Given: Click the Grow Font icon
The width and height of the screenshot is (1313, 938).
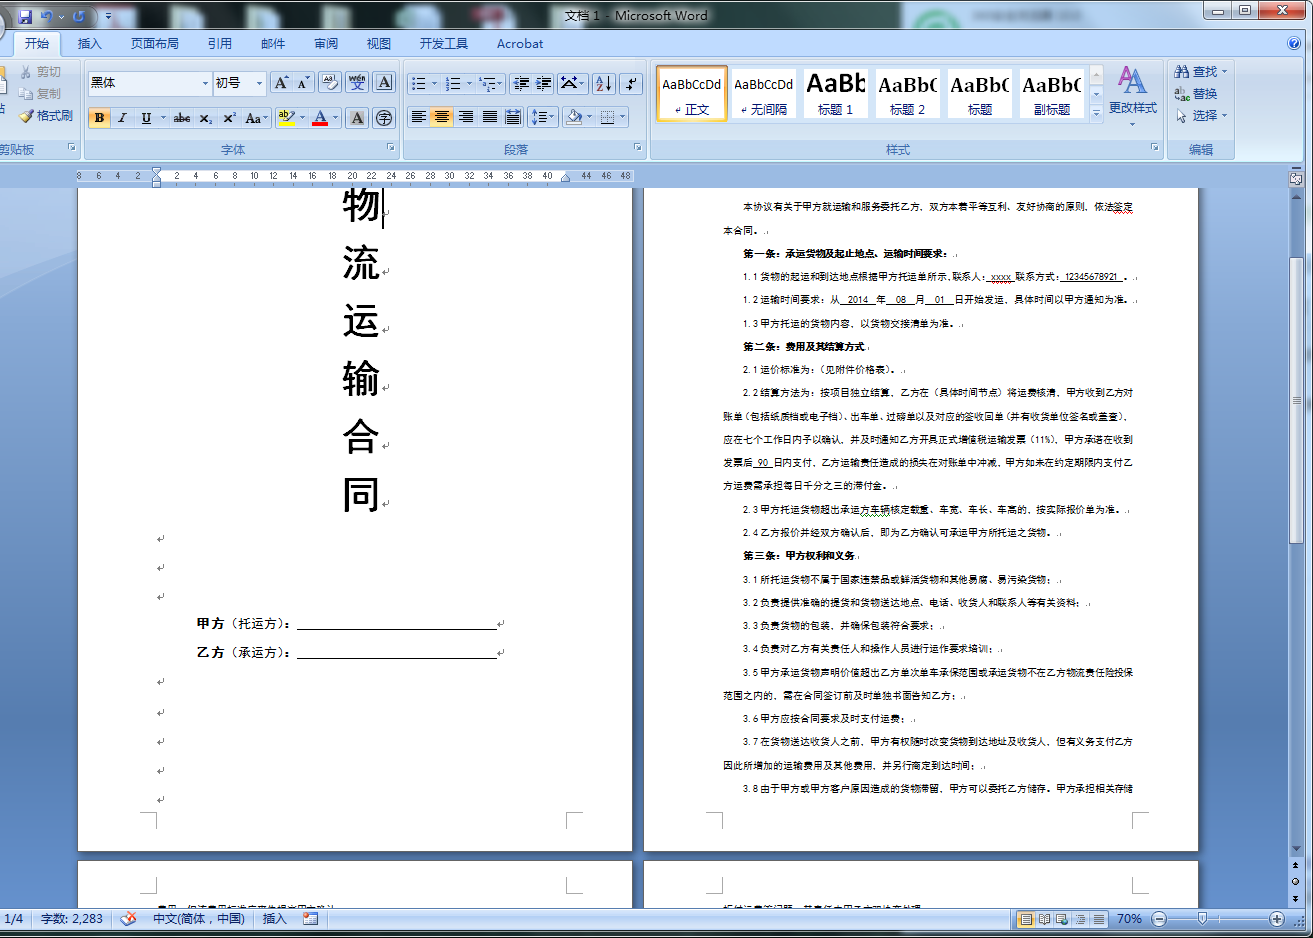Looking at the screenshot, I should click(x=281, y=83).
